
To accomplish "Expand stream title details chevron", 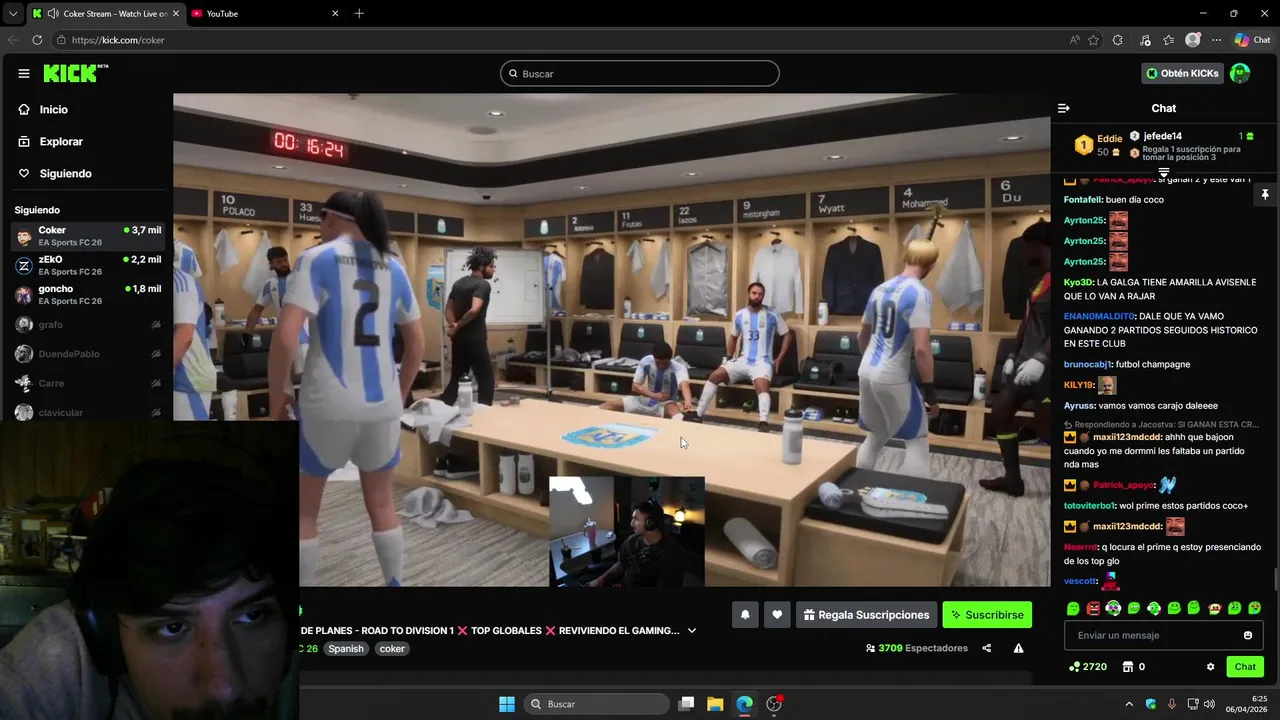I will pyautogui.click(x=691, y=631).
